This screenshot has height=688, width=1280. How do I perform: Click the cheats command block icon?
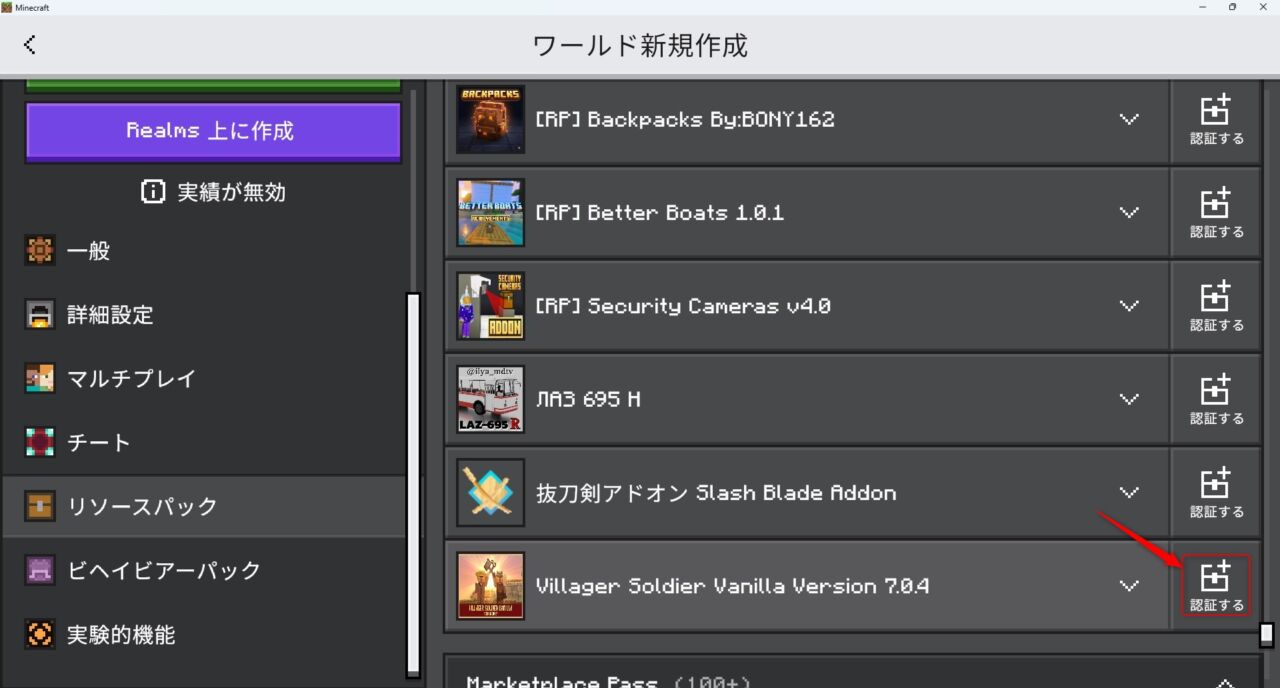pos(40,443)
